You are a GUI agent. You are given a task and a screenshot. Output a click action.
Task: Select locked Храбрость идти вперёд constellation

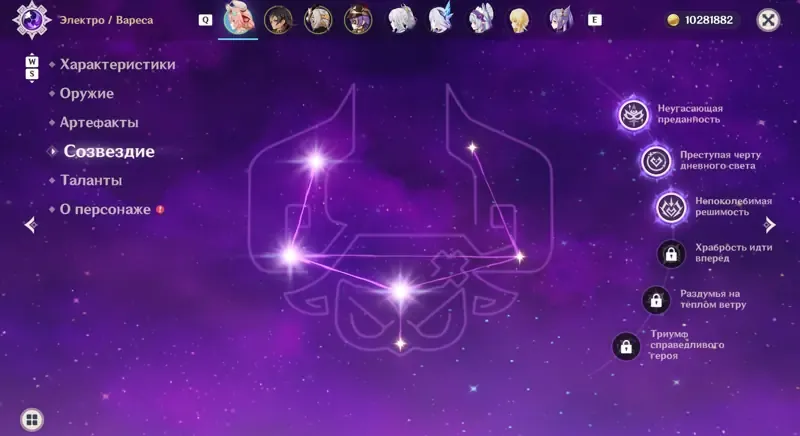point(671,253)
